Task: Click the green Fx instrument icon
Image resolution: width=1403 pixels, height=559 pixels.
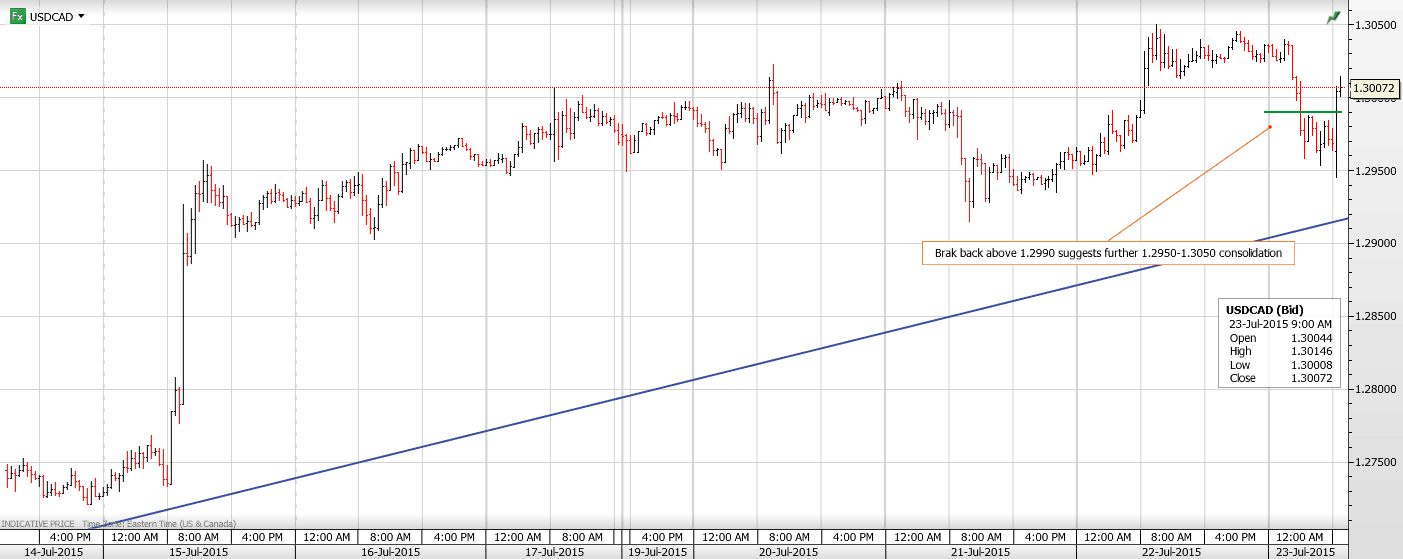Action: tap(17, 17)
